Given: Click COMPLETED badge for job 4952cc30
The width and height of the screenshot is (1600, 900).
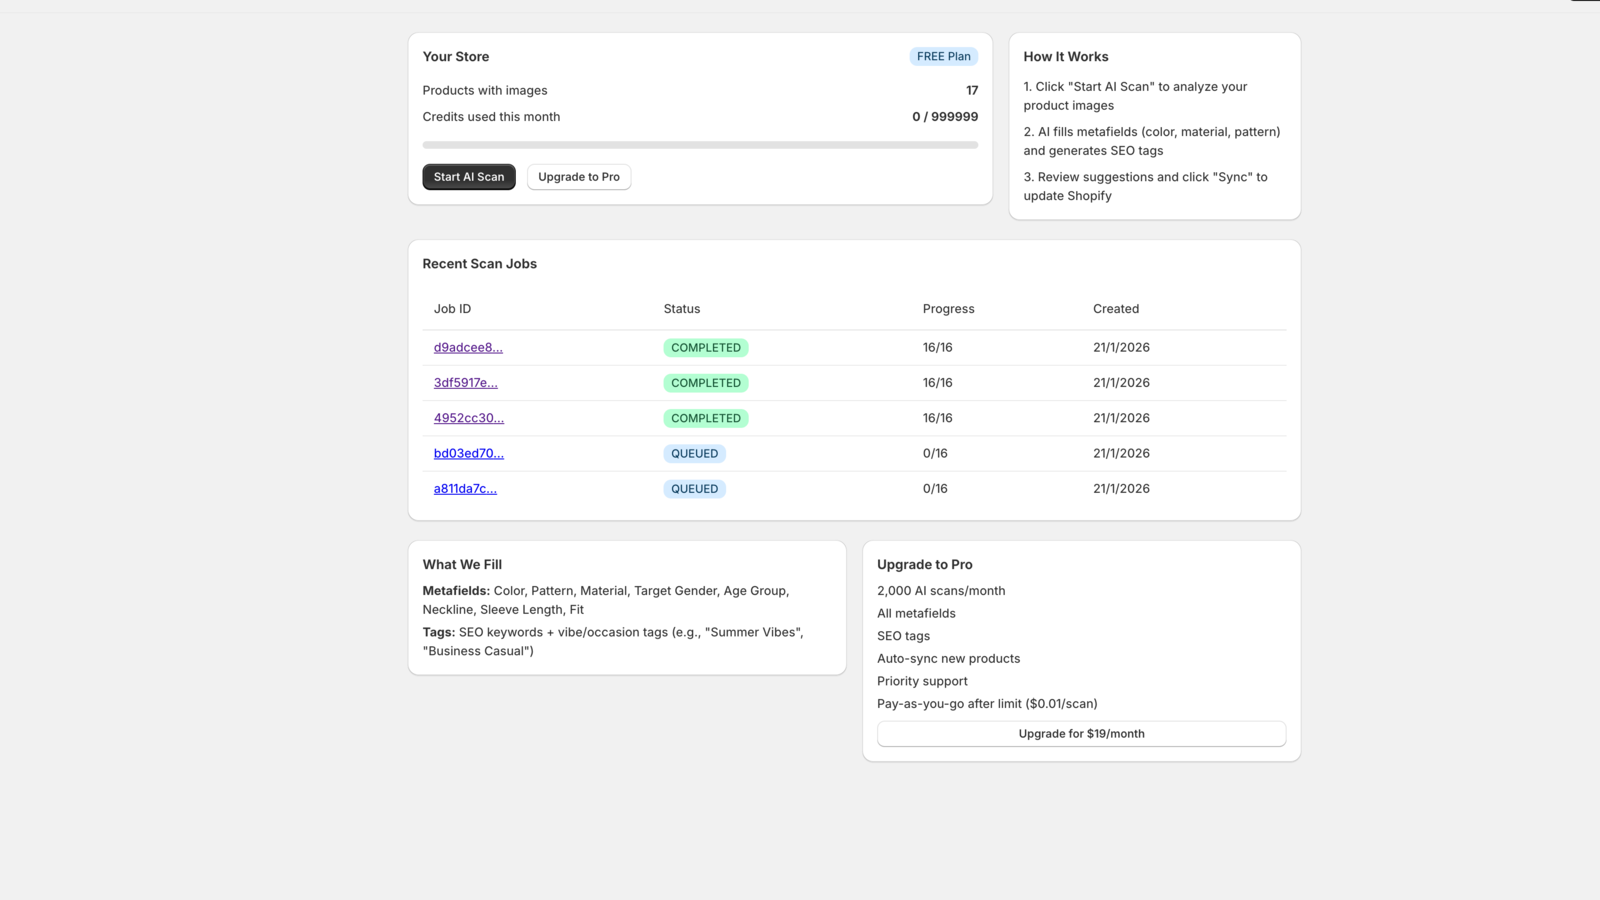Looking at the screenshot, I should click(705, 418).
